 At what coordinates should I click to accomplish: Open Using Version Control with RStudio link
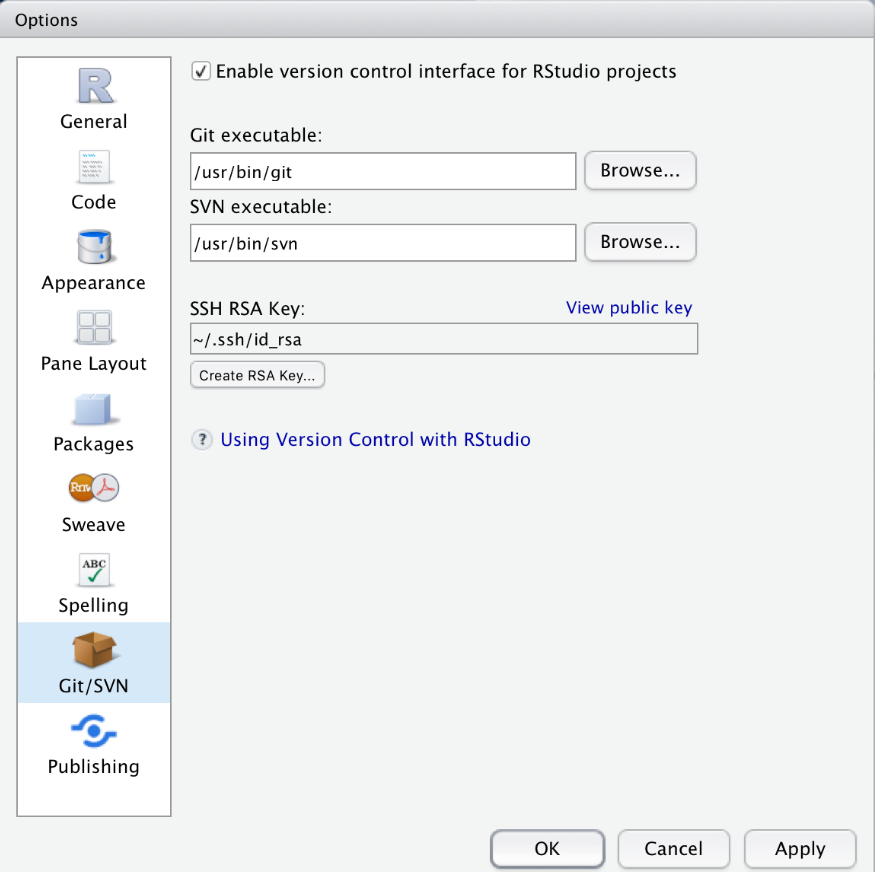click(x=375, y=440)
